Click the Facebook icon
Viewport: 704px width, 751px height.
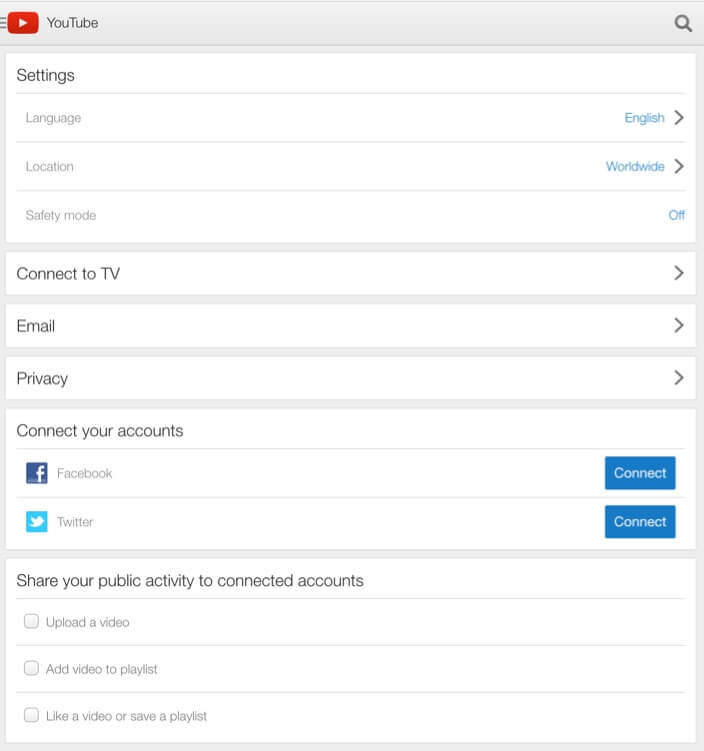(x=37, y=473)
